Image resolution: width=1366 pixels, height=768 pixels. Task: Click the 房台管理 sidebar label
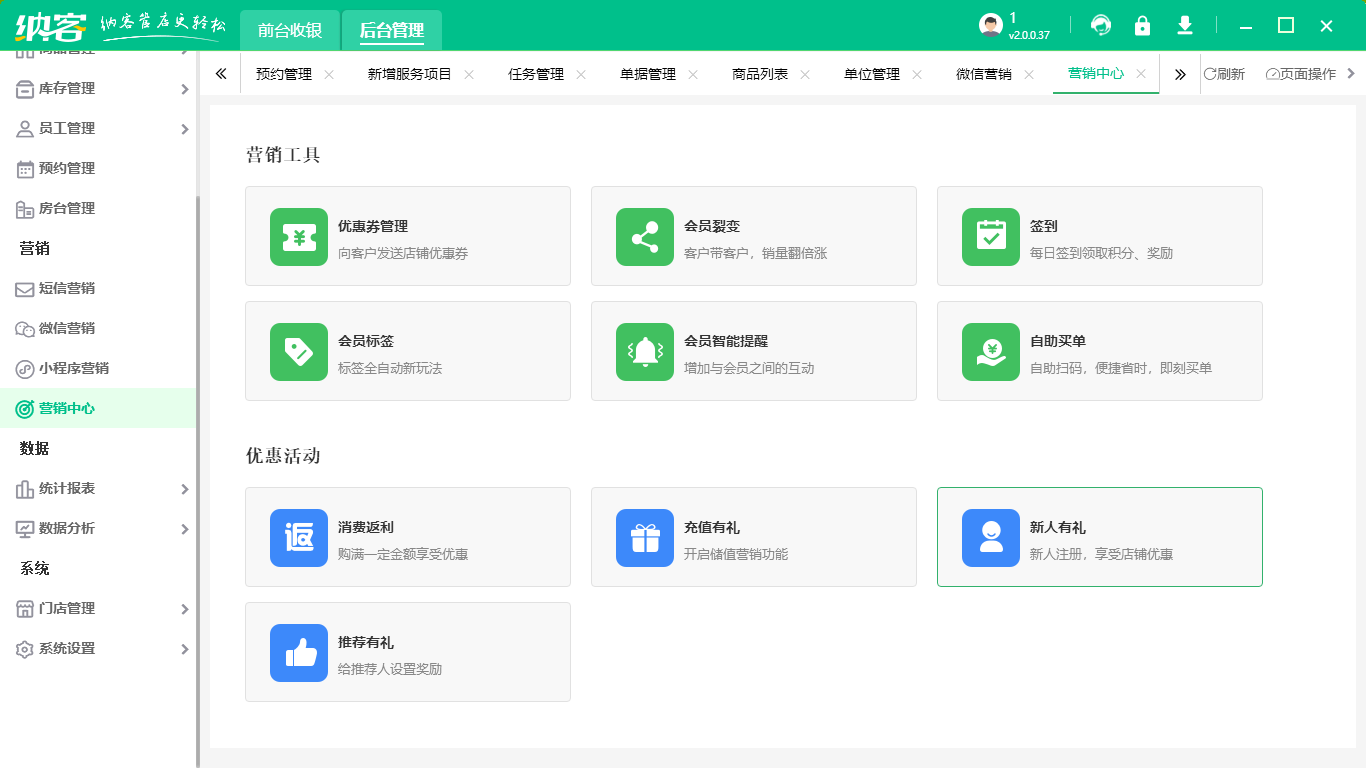click(67, 209)
